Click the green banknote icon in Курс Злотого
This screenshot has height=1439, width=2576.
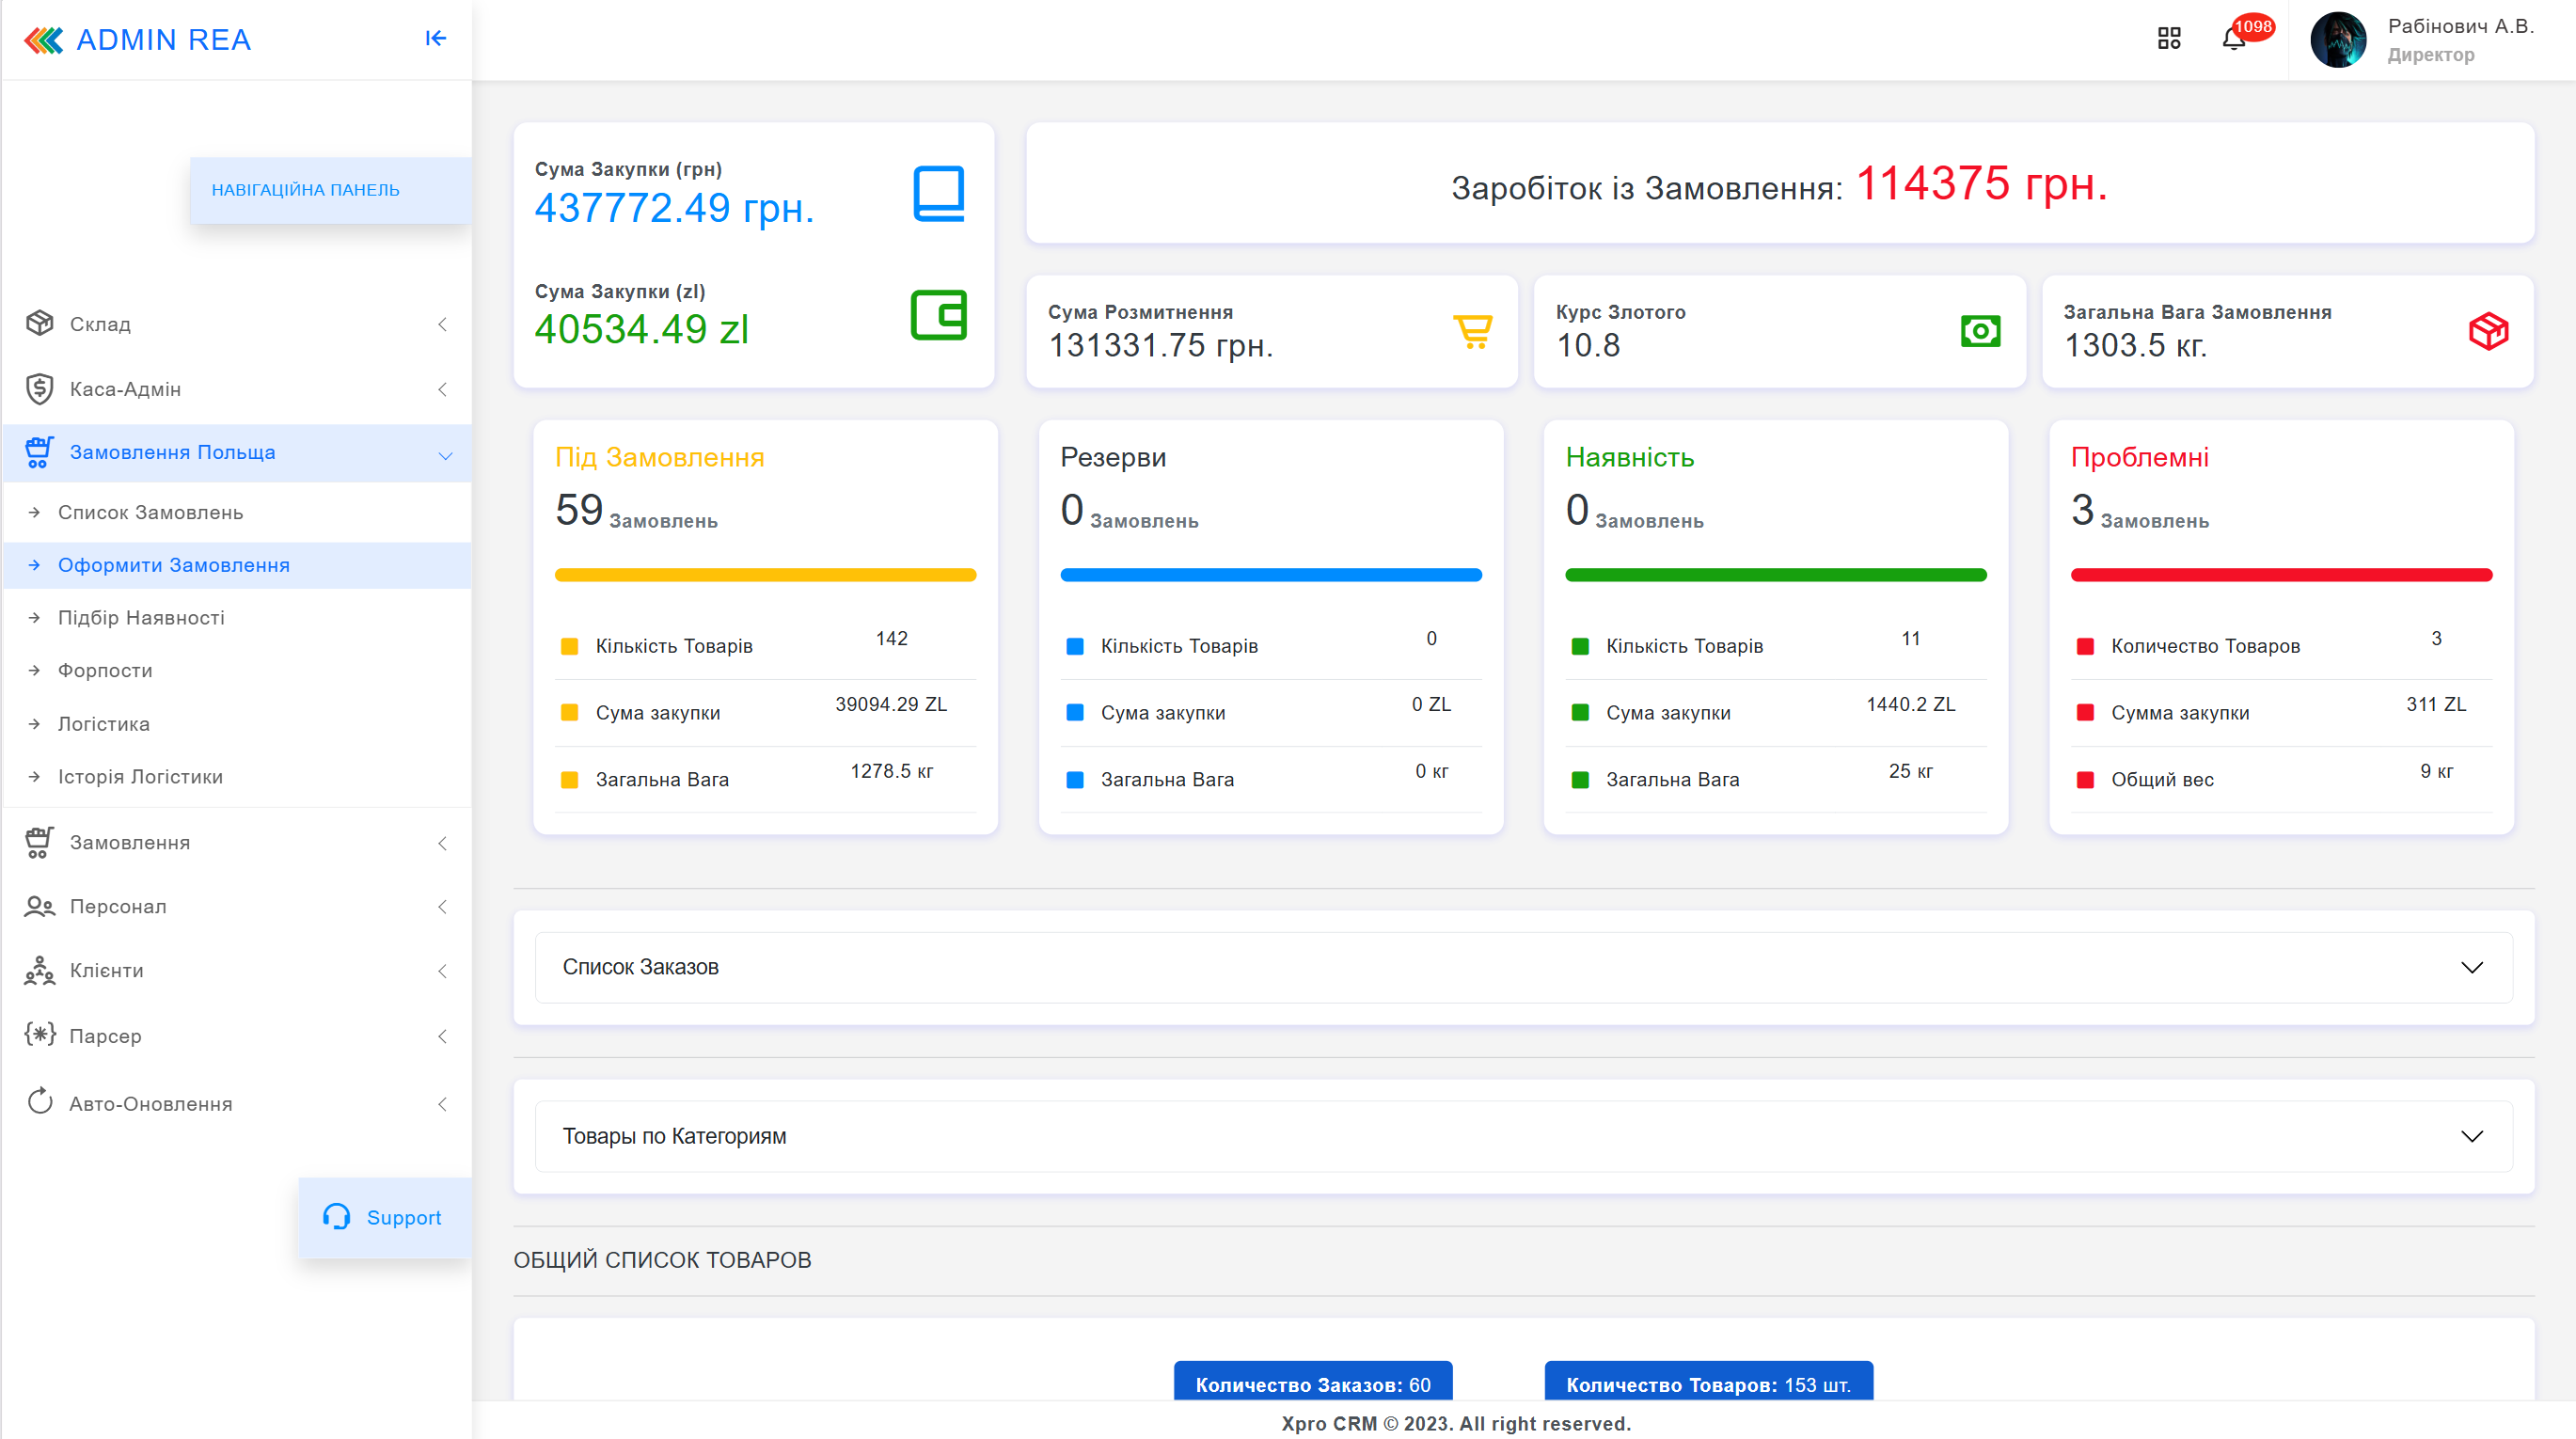[1980, 331]
